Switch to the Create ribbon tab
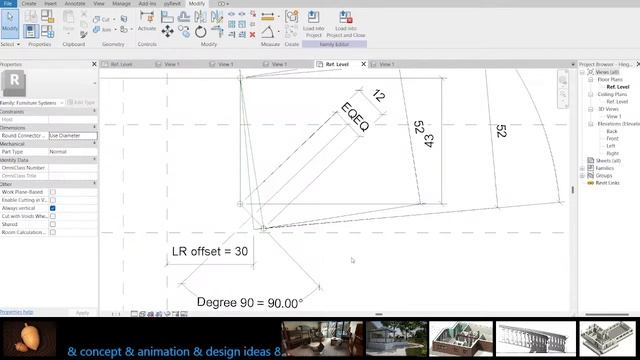This screenshot has height=360, width=640. pyautogui.click(x=29, y=3)
